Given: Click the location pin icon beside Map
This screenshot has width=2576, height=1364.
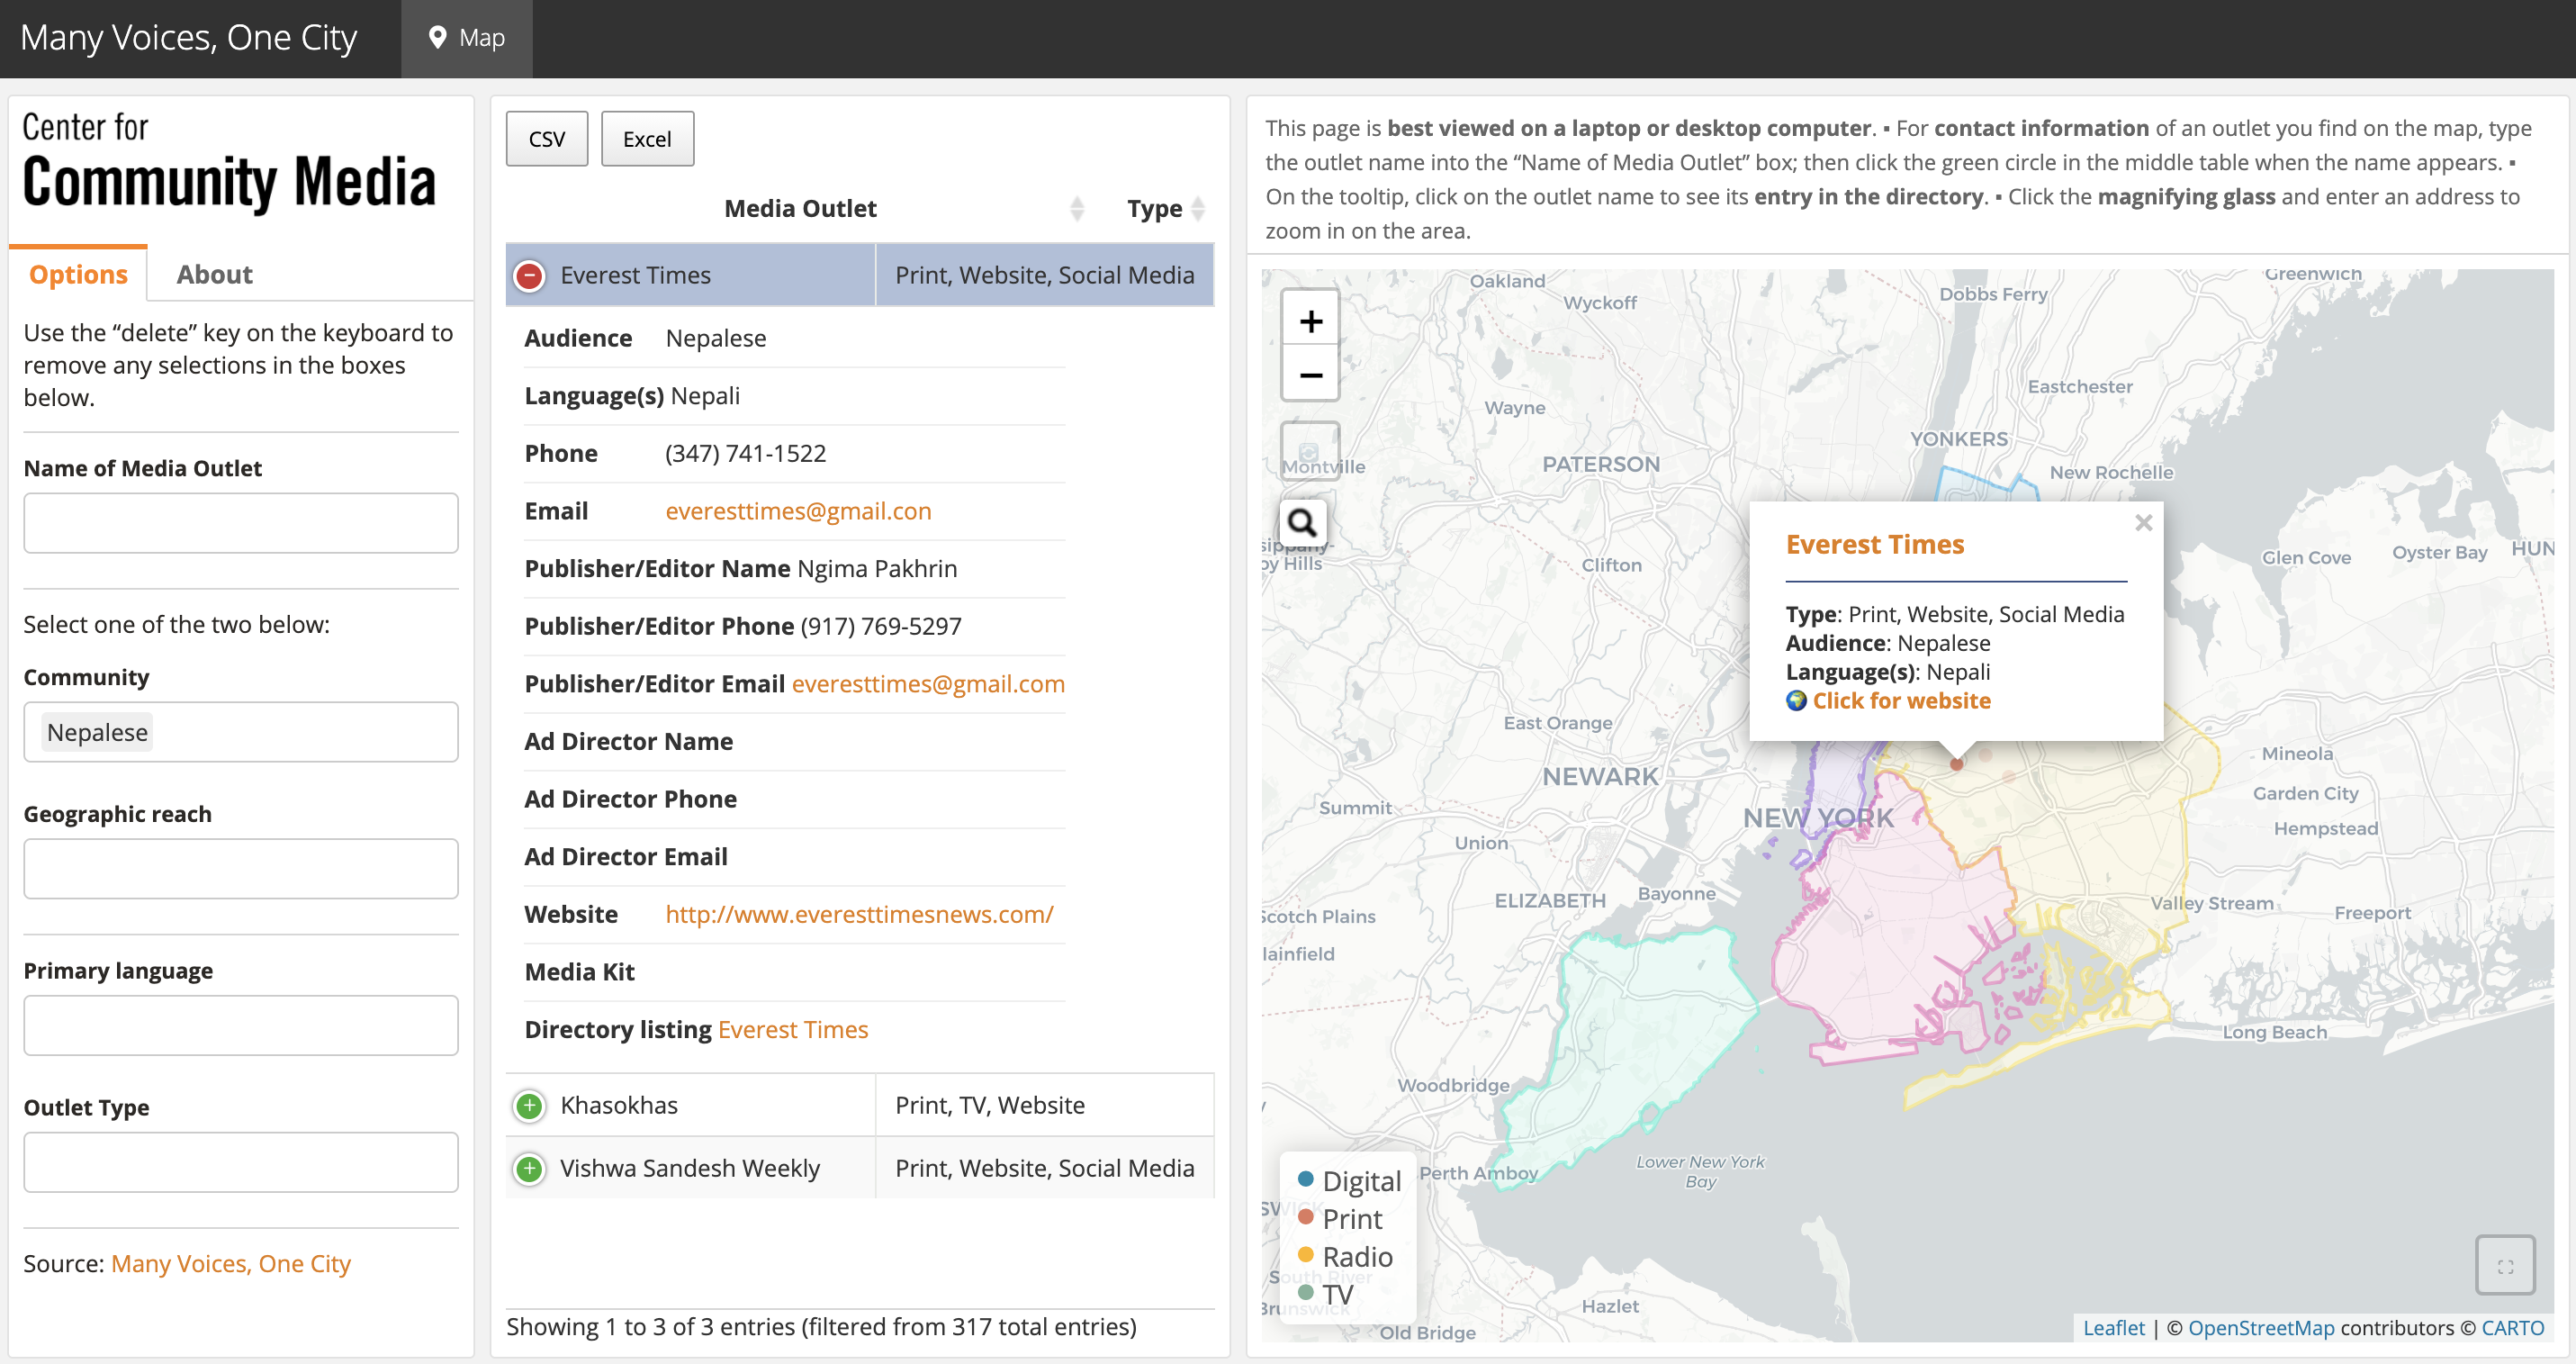Looking at the screenshot, I should pos(437,38).
